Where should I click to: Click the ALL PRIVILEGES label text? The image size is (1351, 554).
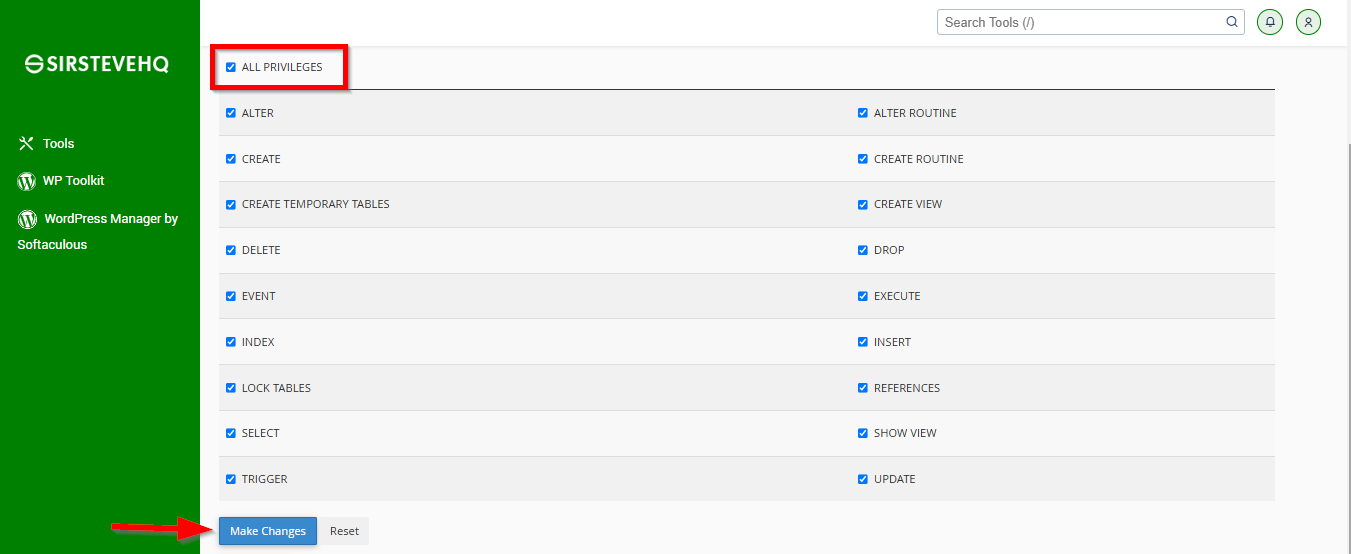pyautogui.click(x=282, y=68)
